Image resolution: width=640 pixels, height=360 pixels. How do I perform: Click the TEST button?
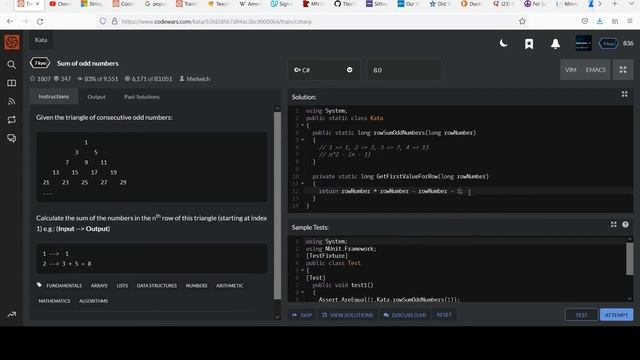tap(581, 315)
